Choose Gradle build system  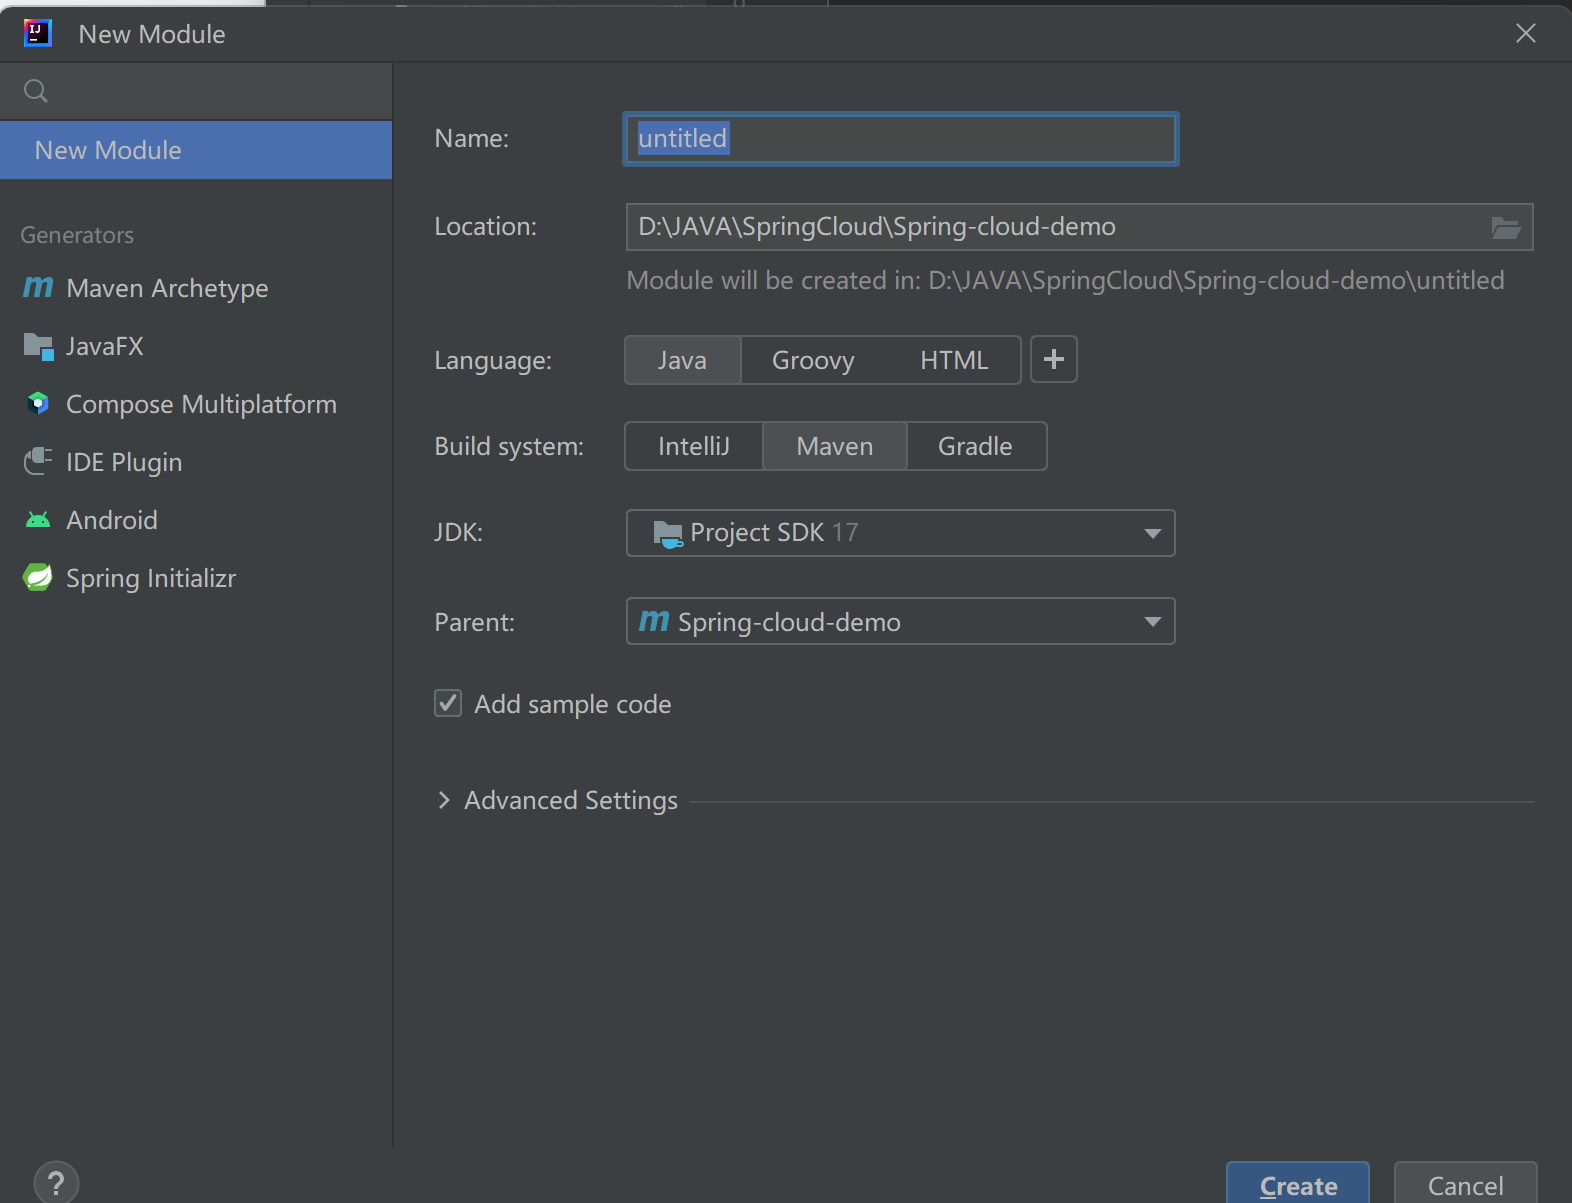click(x=975, y=446)
